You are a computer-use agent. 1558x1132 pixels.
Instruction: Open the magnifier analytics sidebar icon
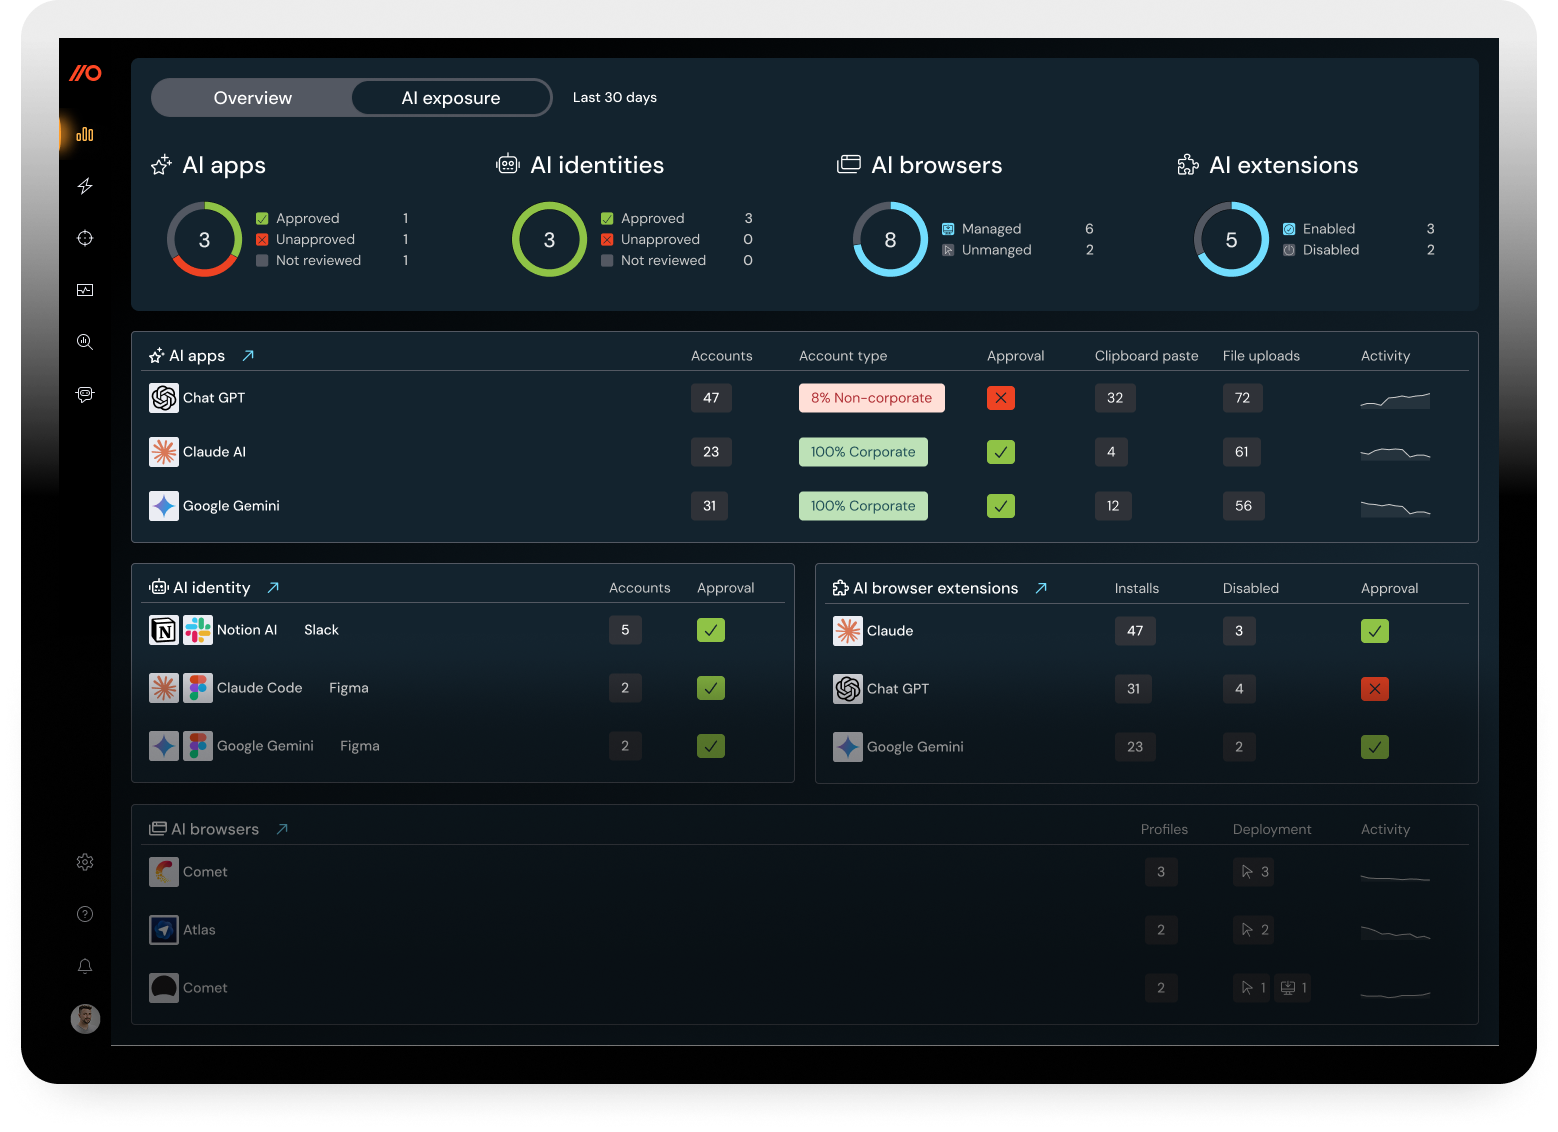click(85, 342)
